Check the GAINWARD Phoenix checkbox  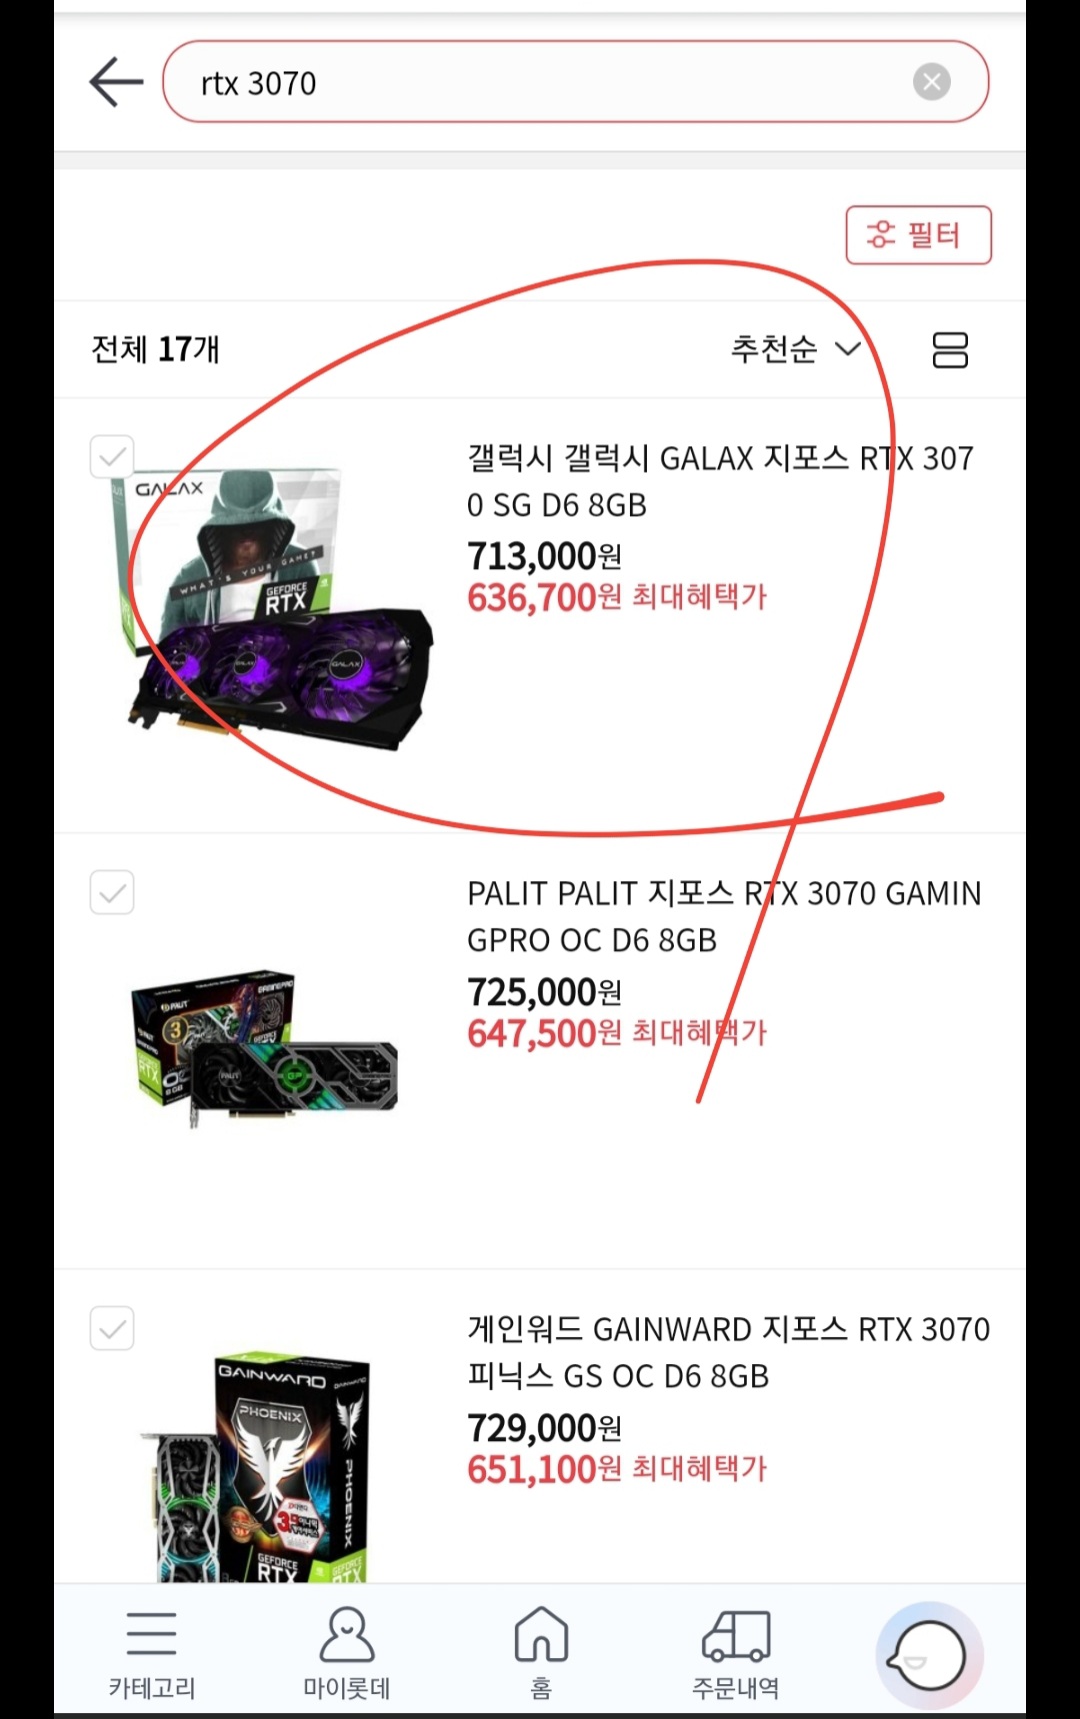tap(112, 1328)
